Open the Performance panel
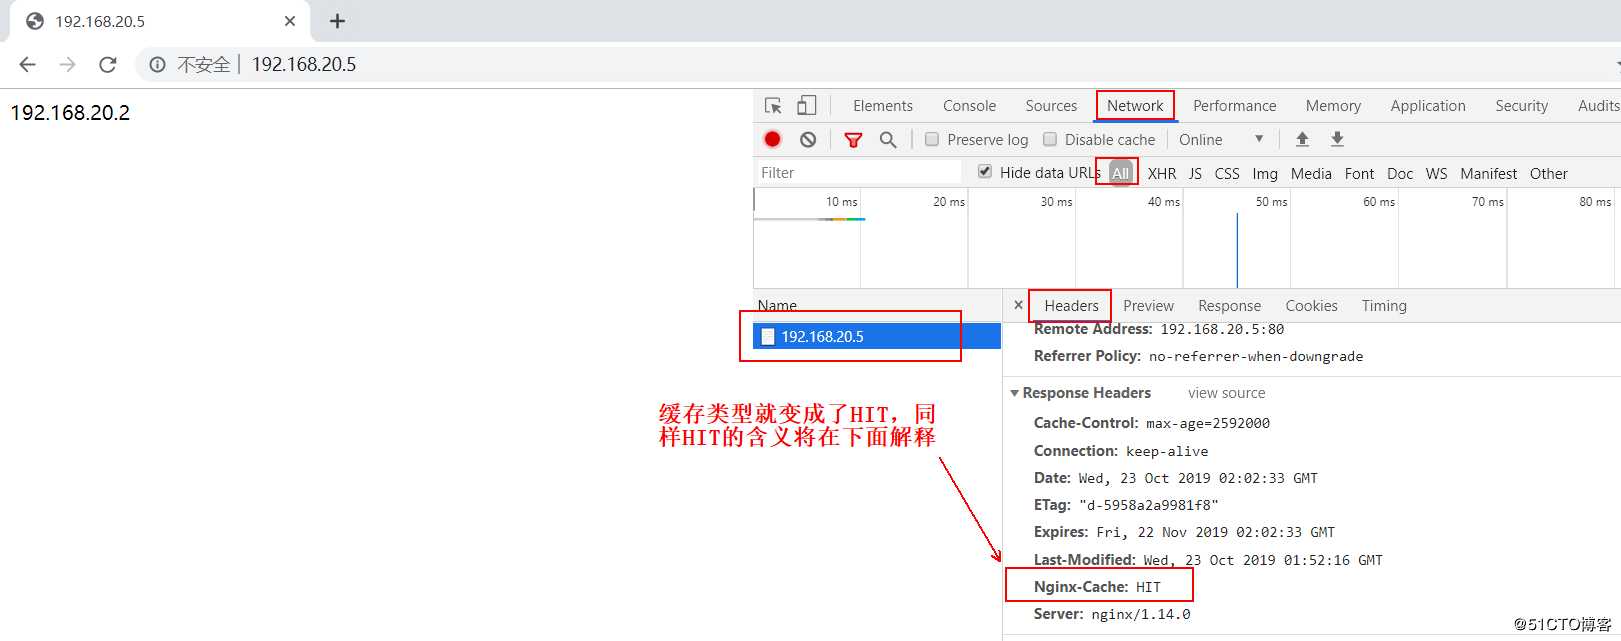This screenshot has height=641, width=1621. pyautogui.click(x=1234, y=106)
